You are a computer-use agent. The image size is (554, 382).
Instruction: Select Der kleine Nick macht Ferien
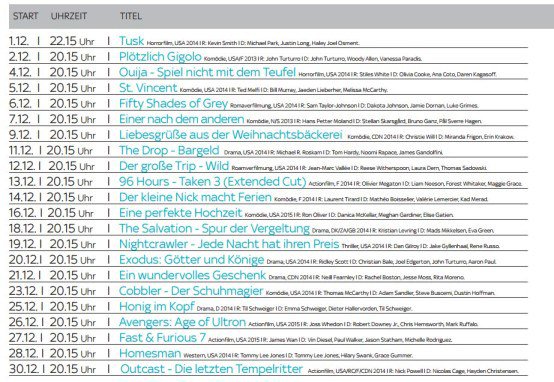click(195, 197)
